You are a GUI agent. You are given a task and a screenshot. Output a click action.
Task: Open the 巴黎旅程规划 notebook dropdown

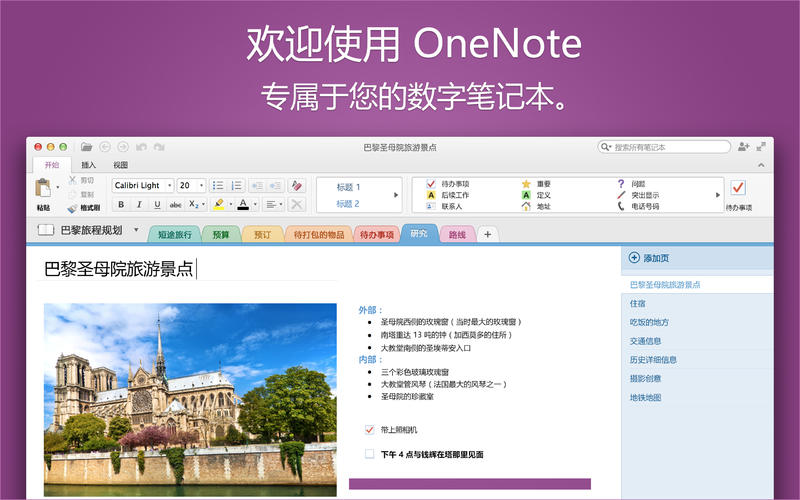136,230
